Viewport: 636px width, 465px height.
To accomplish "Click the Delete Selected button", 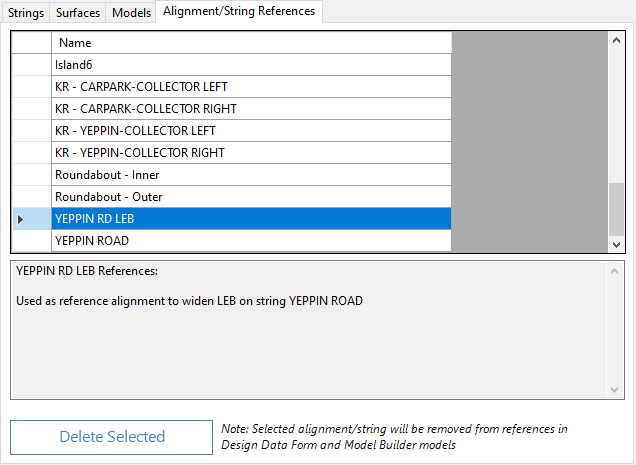I will coord(111,437).
